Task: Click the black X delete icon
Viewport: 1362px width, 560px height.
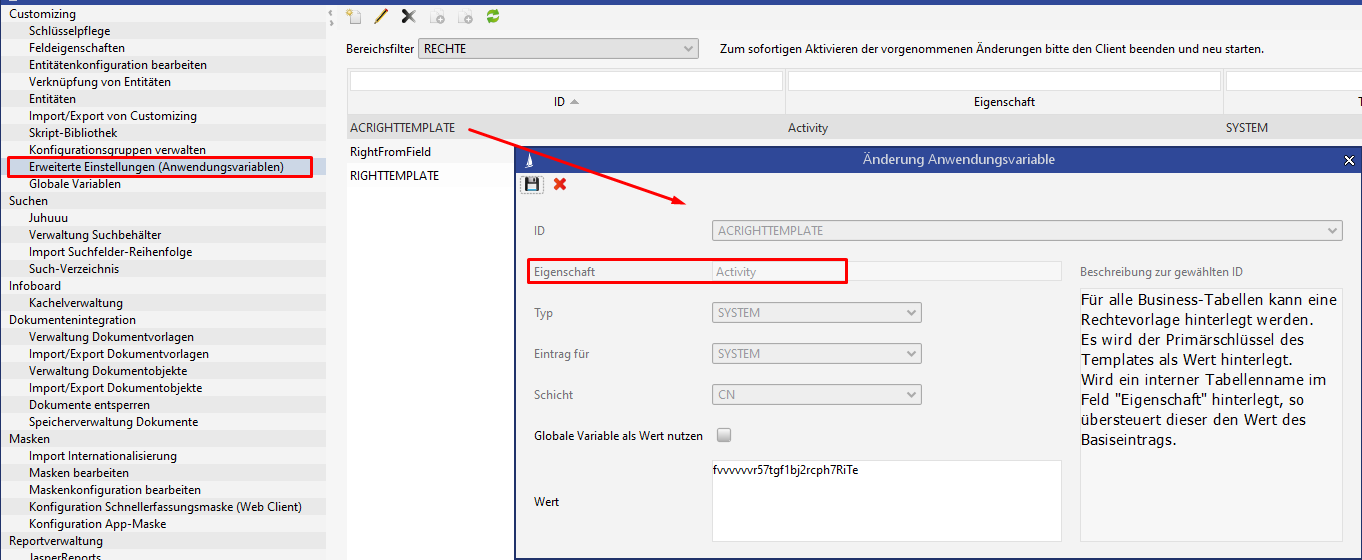Action: pos(408,16)
